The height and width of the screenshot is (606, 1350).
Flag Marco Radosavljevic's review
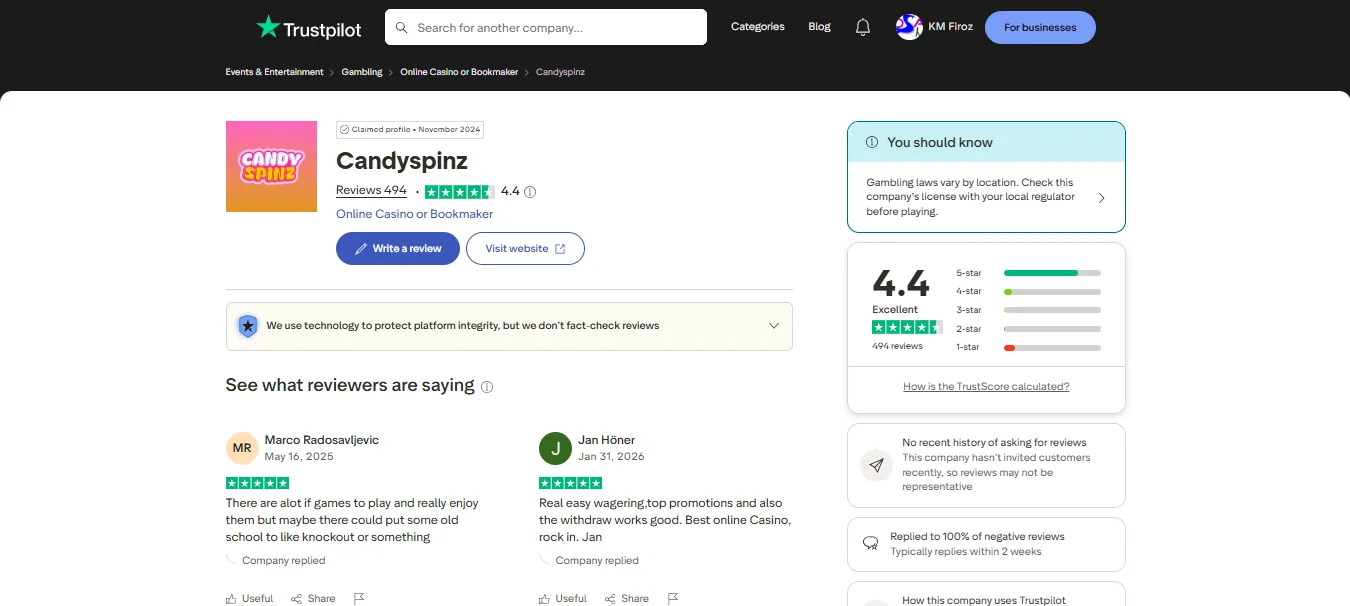tap(359, 598)
